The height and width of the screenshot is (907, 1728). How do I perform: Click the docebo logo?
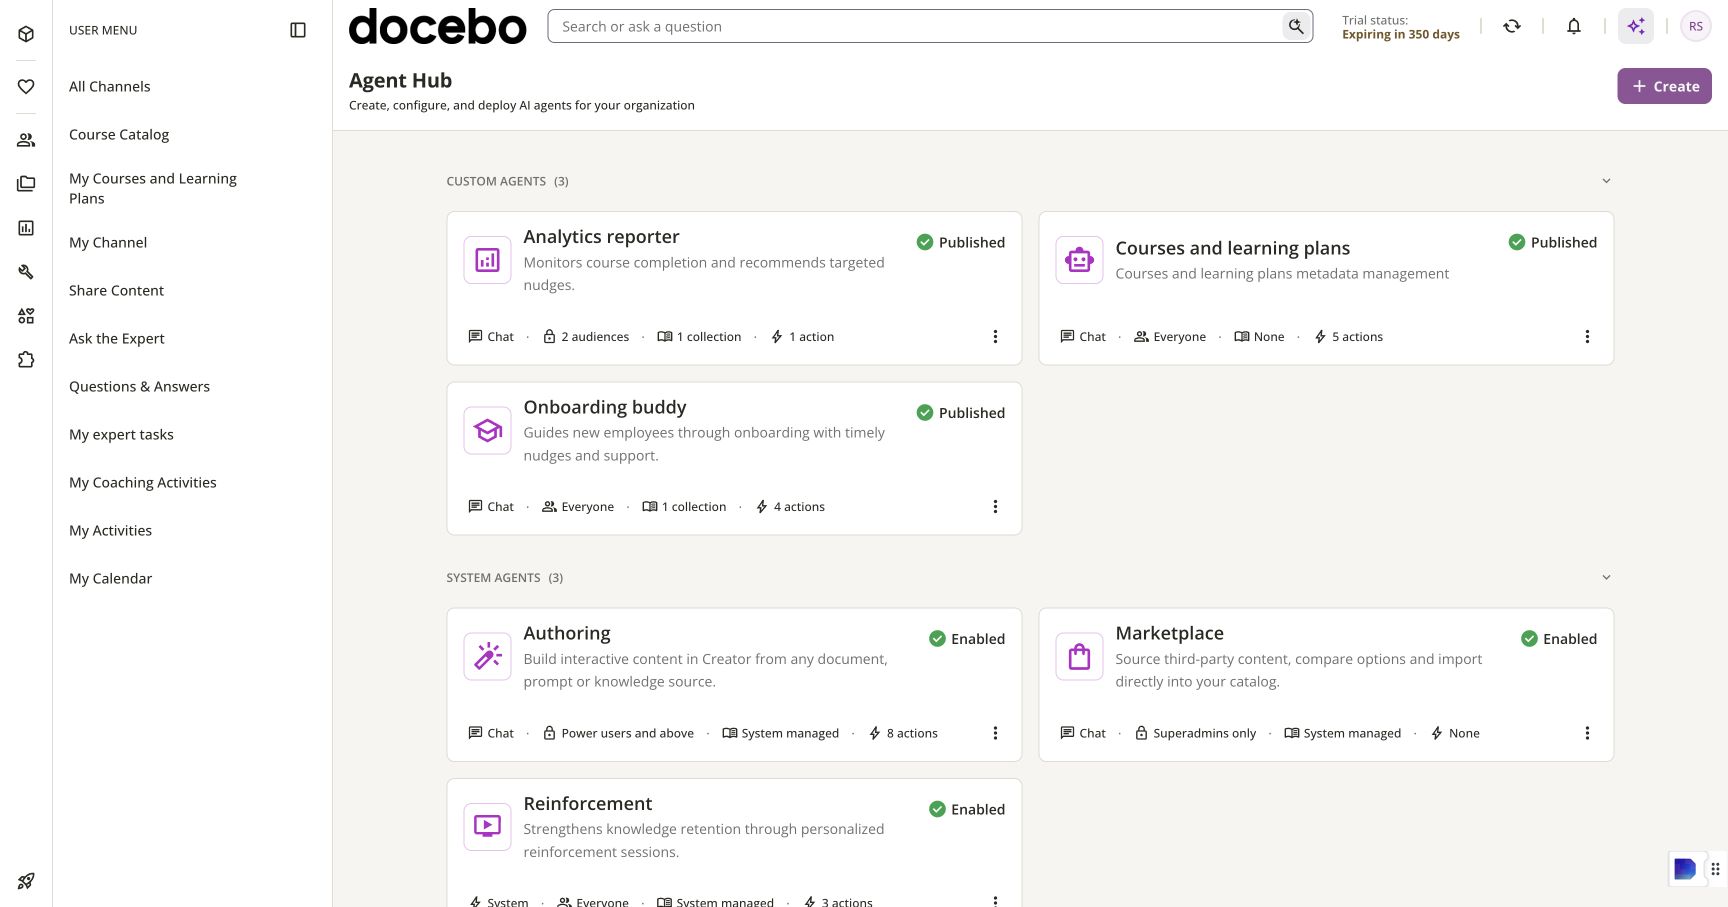[x=437, y=27]
